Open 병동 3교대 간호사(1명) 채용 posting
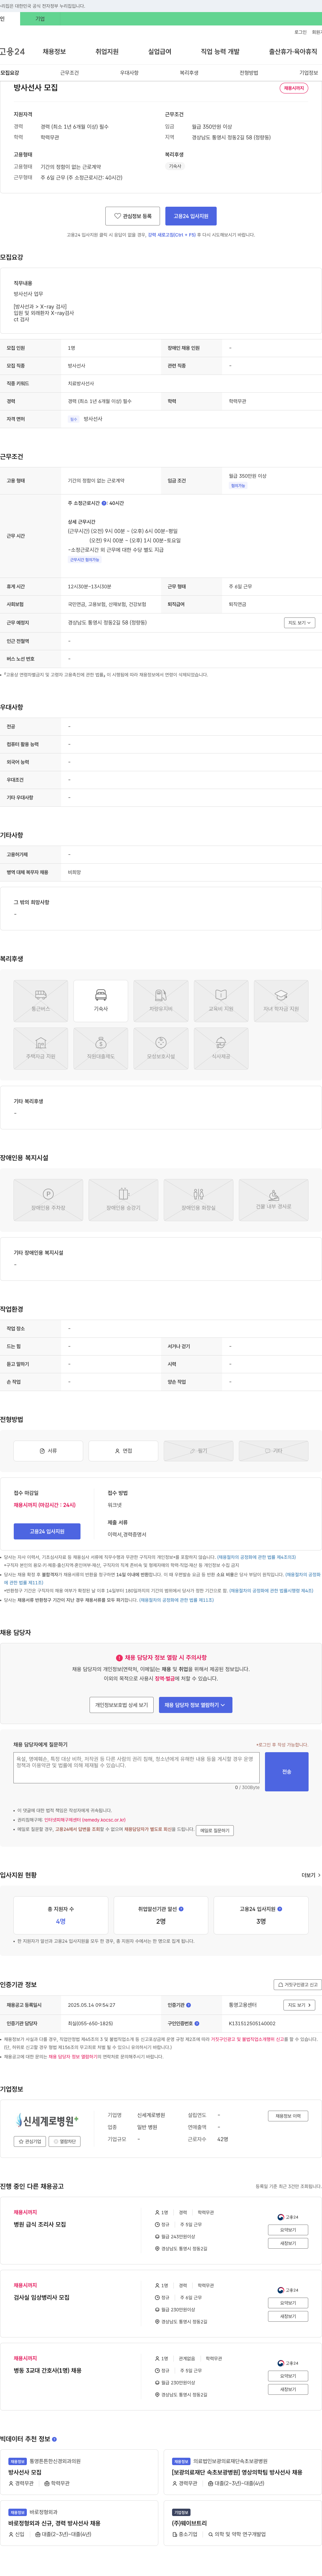Screen dimensions: 322x2576 coord(48,2371)
